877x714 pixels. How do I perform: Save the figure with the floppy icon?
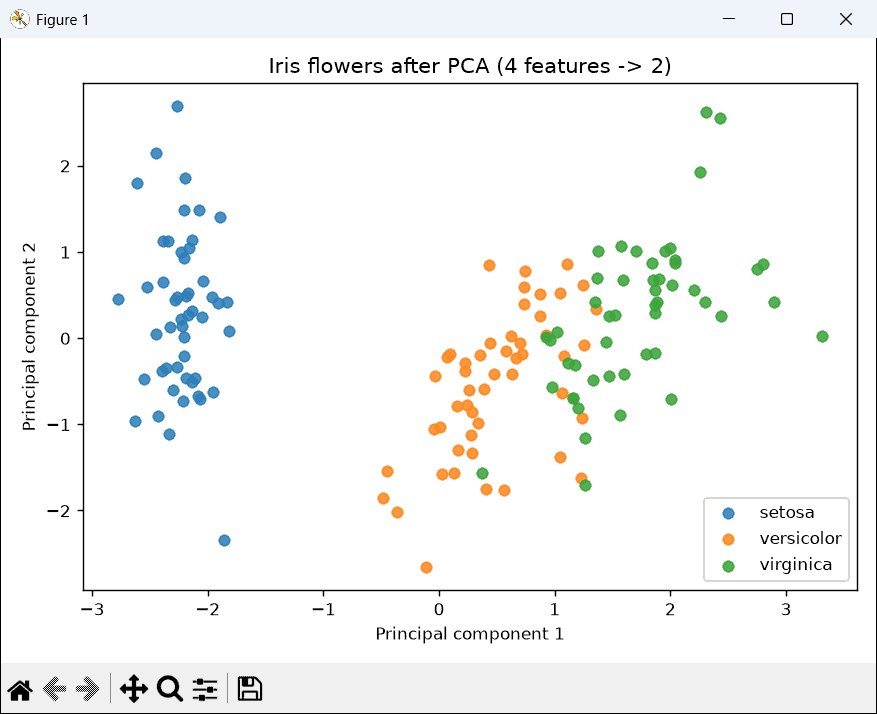[x=249, y=688]
